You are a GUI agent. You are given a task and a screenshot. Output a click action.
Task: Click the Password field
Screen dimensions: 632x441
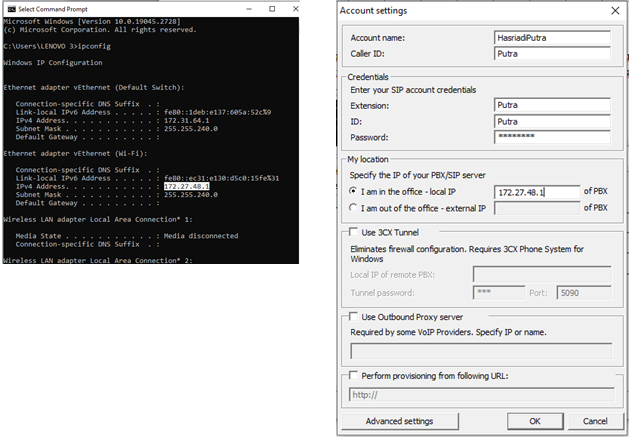tap(552, 137)
